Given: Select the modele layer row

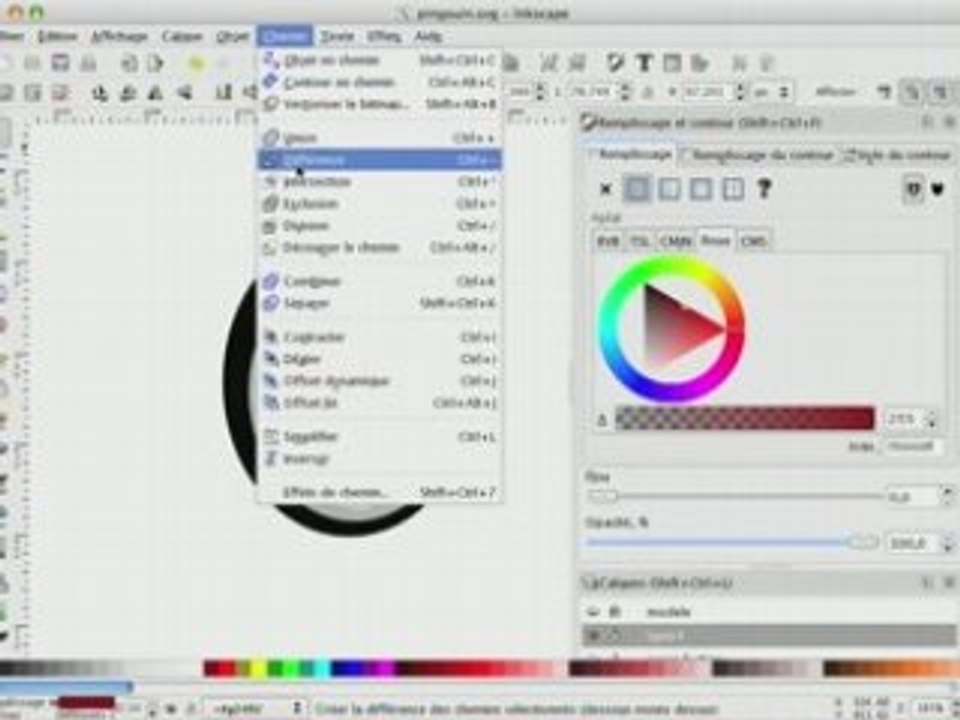Looking at the screenshot, I should click(768, 612).
